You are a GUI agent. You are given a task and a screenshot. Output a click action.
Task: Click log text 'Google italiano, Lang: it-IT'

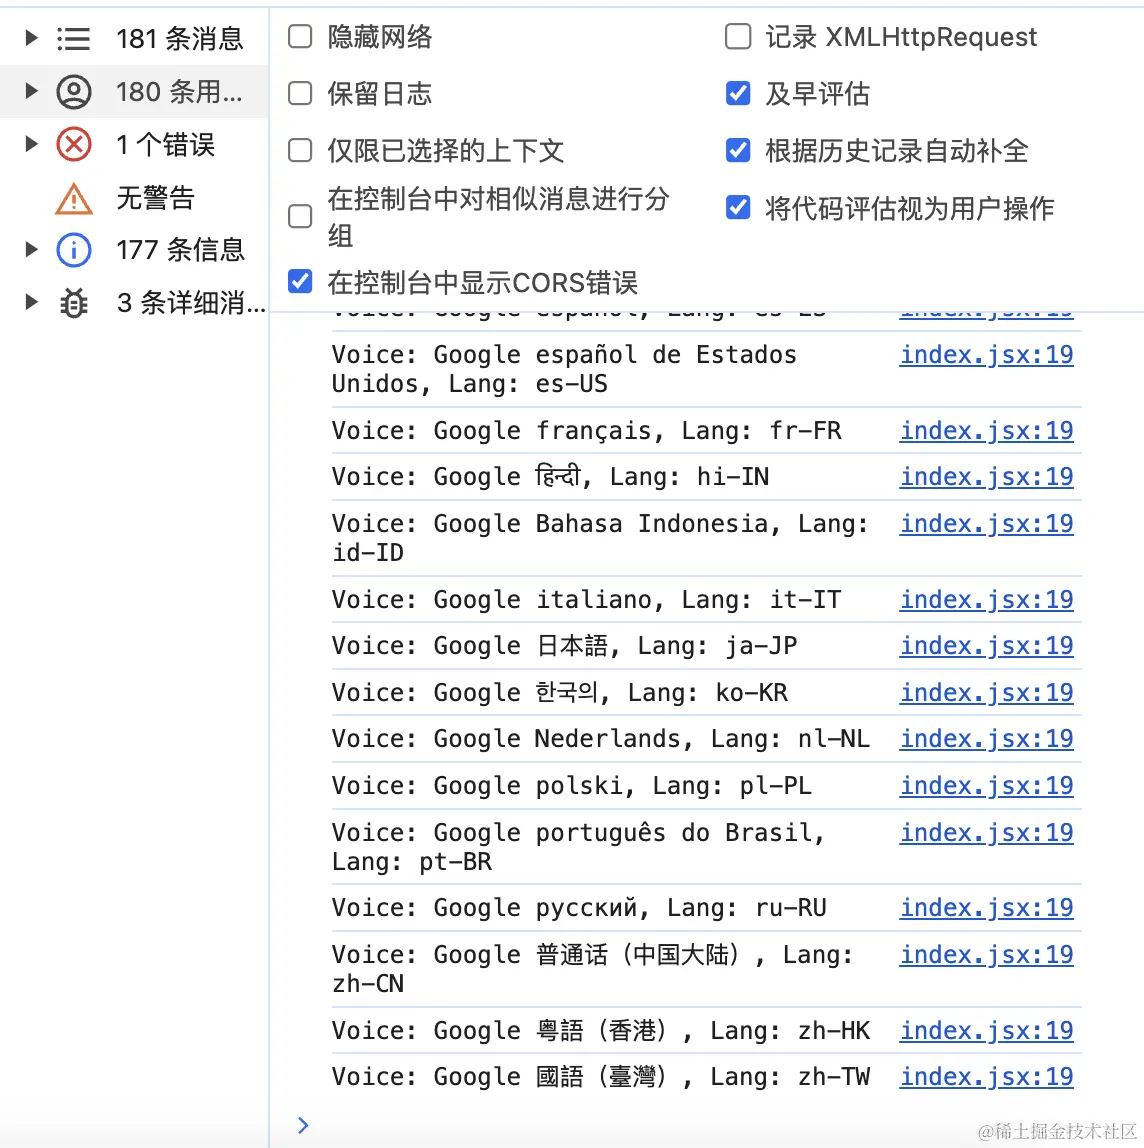click(x=638, y=600)
